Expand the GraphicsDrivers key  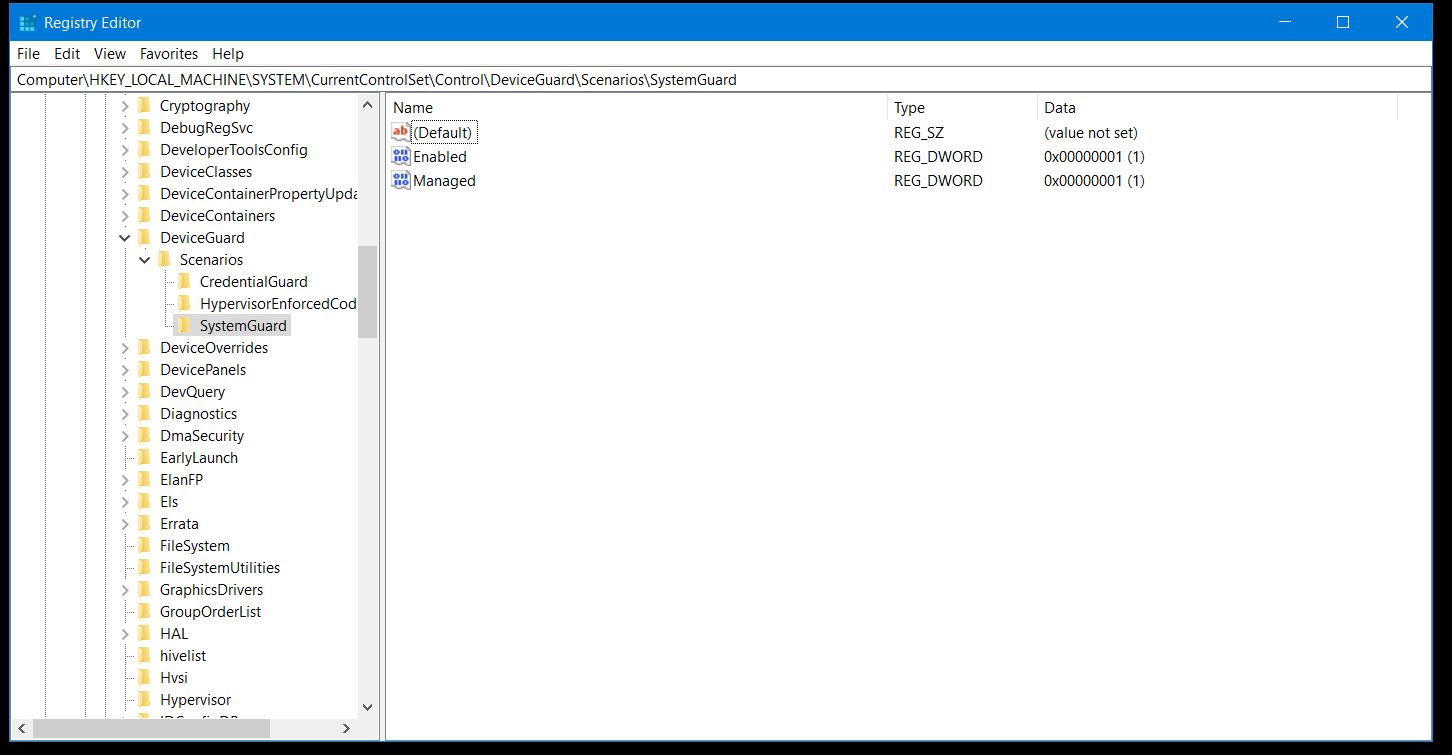pos(125,590)
